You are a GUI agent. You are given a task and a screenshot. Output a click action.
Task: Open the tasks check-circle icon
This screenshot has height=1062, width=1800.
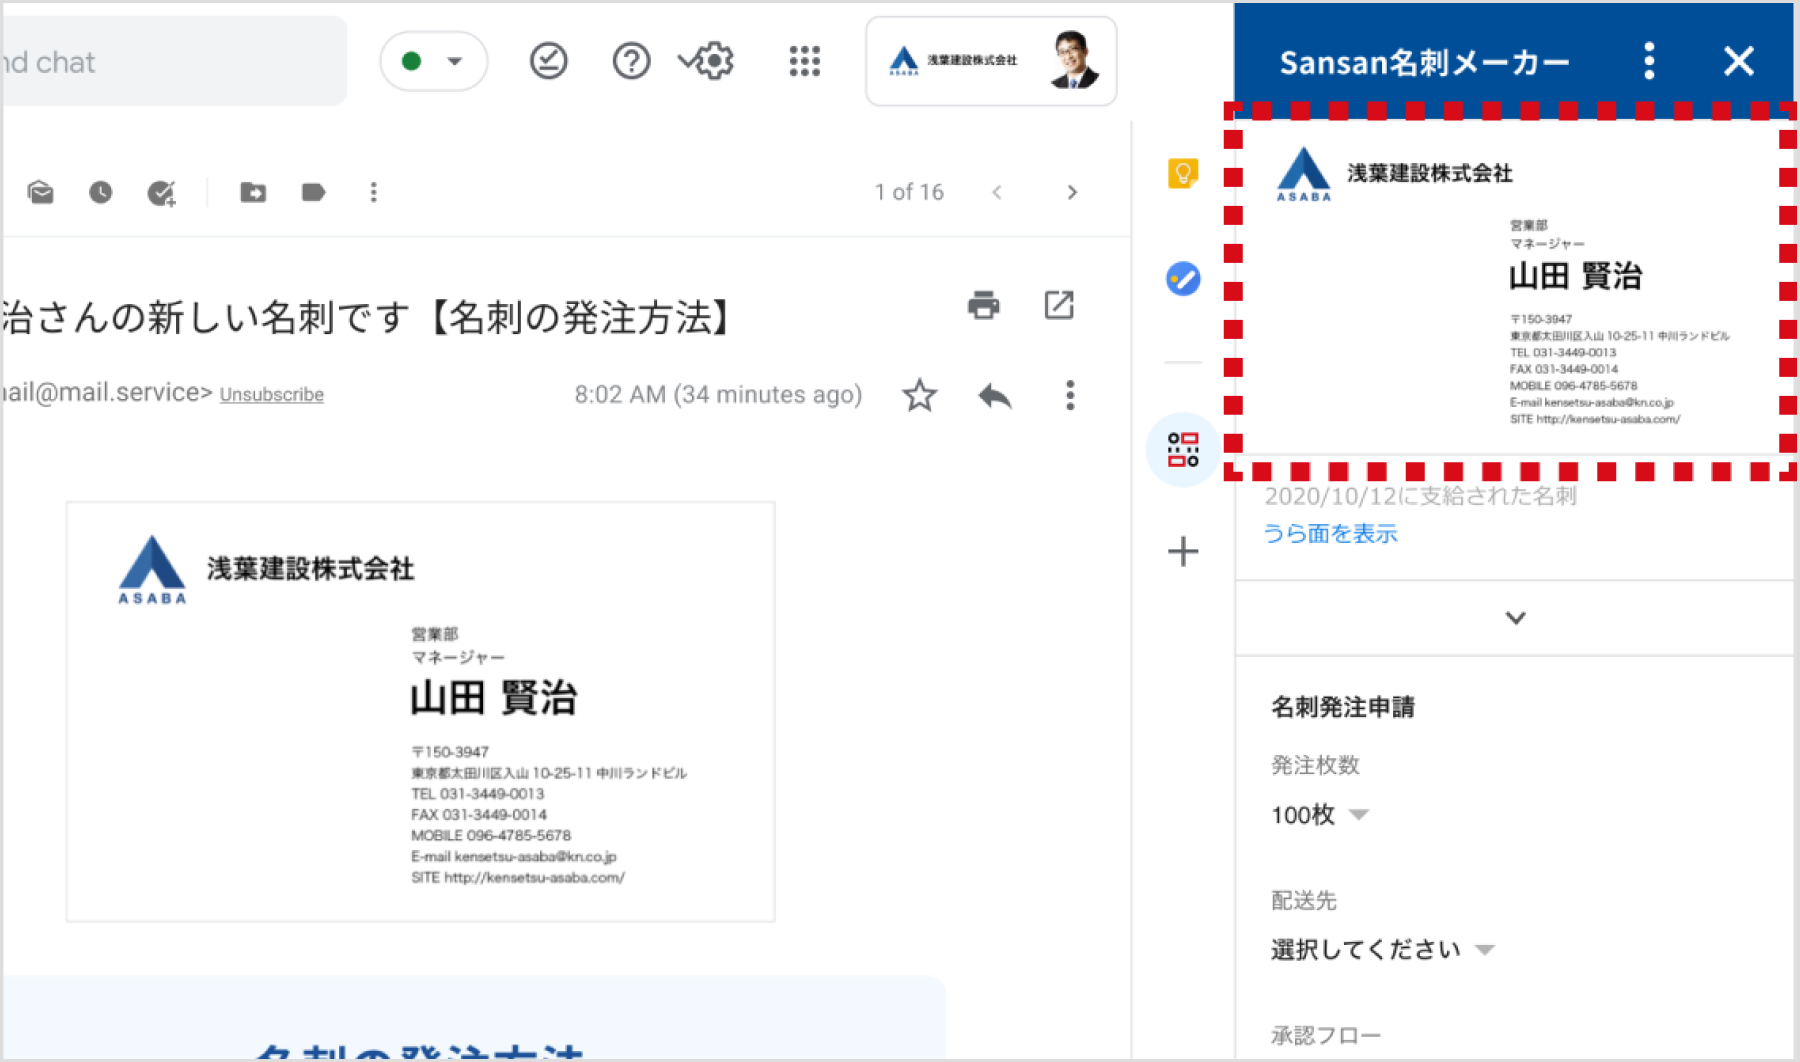[x=548, y=61]
